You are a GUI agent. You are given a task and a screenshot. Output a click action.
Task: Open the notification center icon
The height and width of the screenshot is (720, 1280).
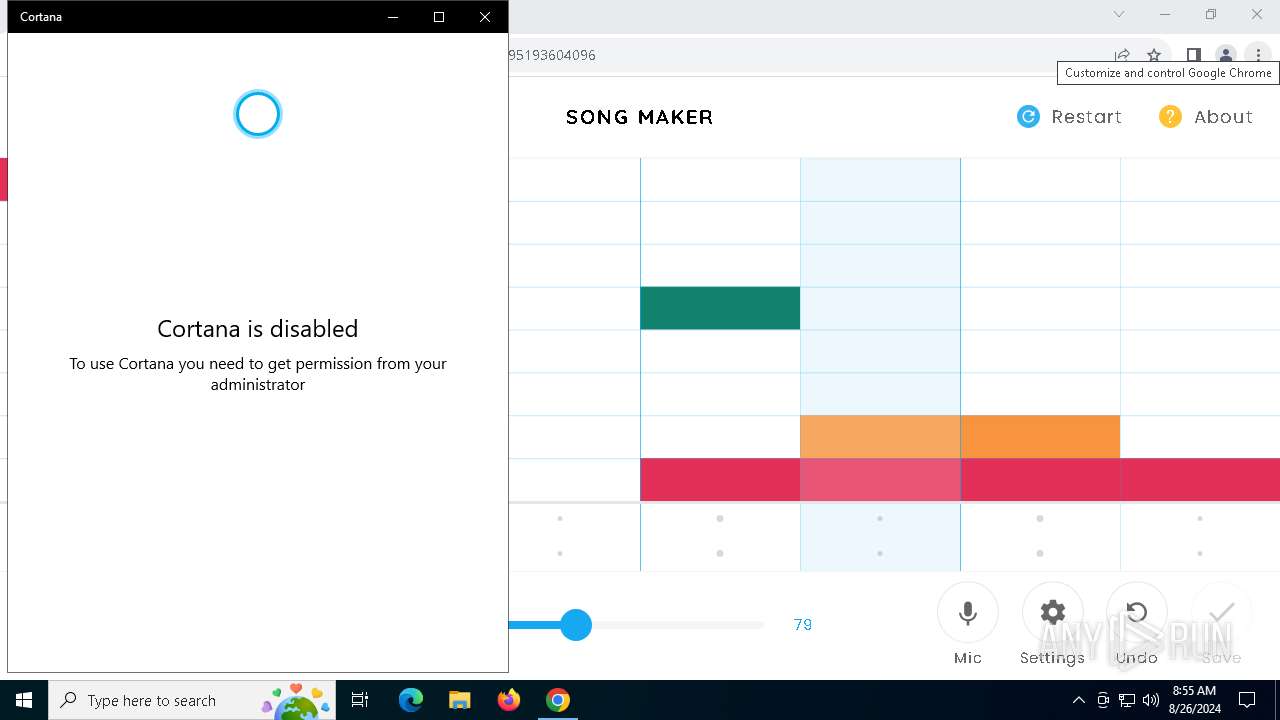coord(1247,700)
